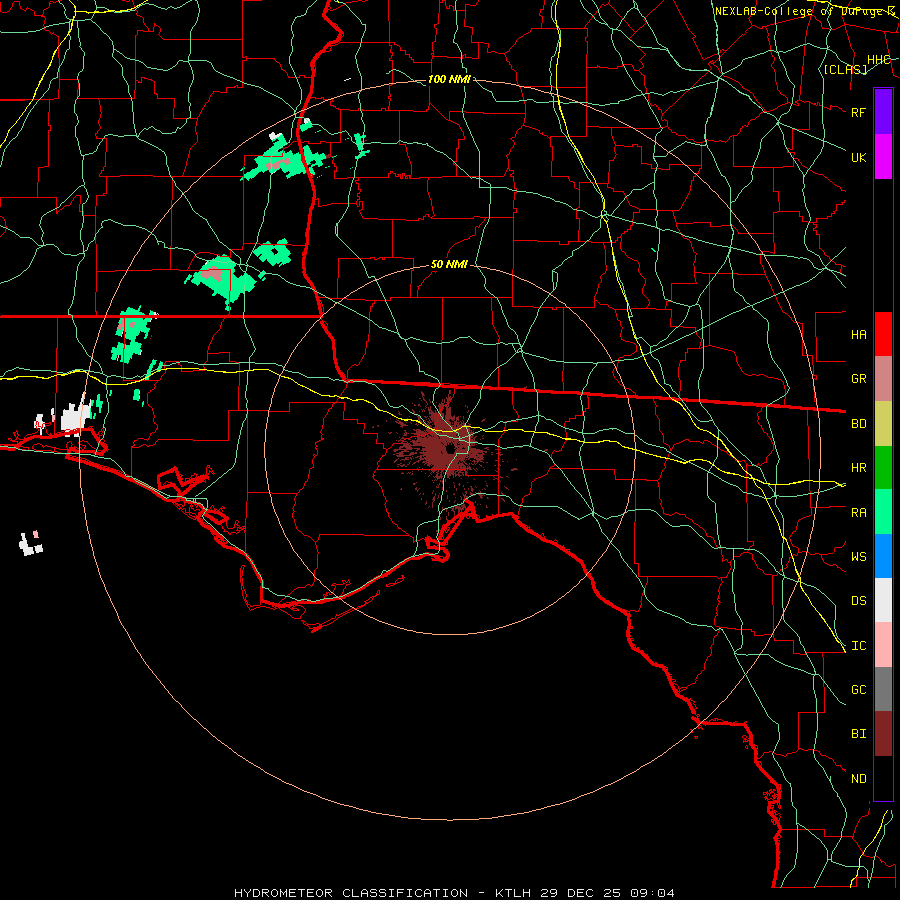Pick the dark green HR legend swatch
900x900 pixels.
click(883, 468)
